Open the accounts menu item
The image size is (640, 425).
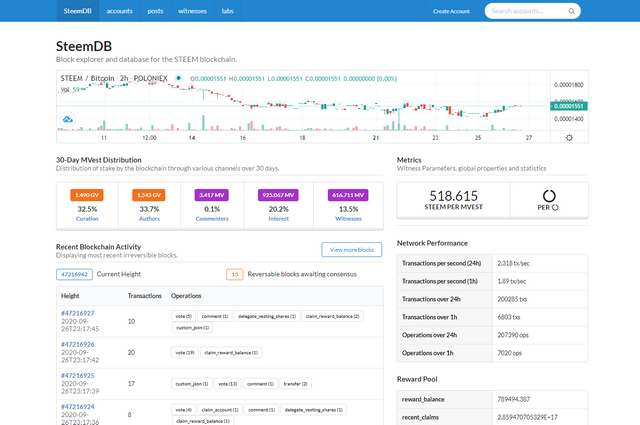(120, 11)
